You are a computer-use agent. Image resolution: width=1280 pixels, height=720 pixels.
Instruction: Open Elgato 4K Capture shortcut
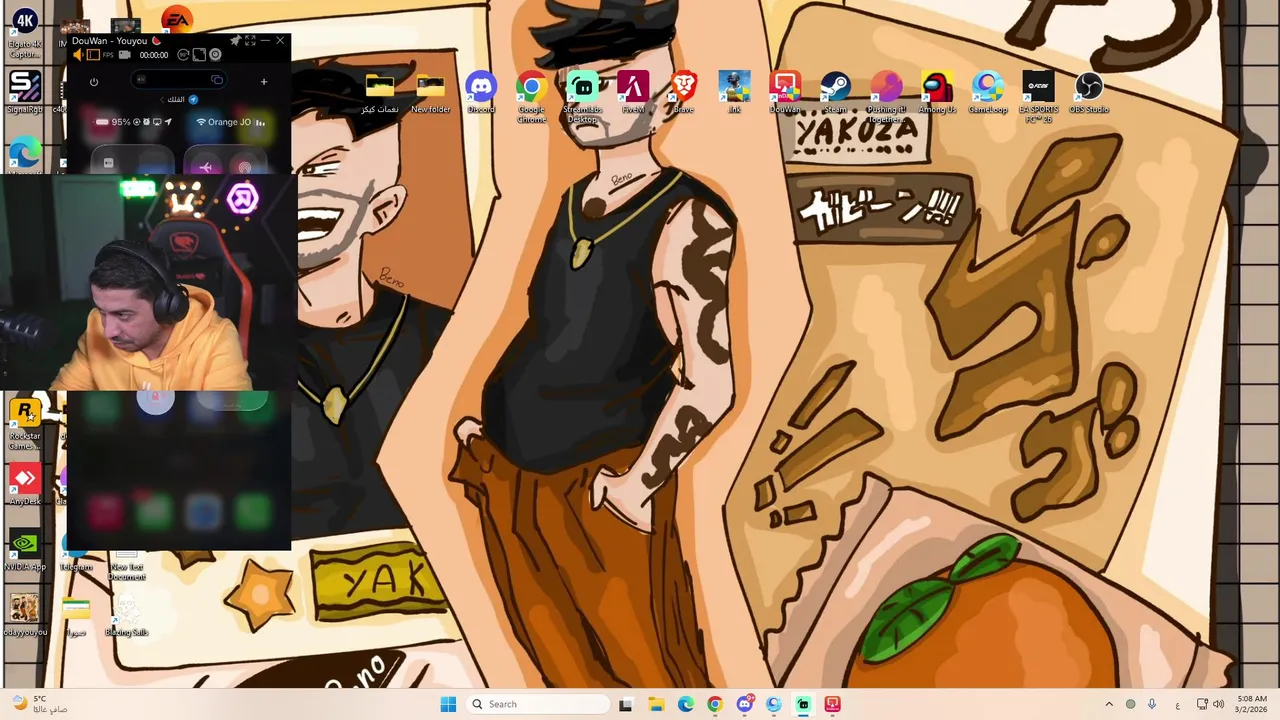coord(24,33)
